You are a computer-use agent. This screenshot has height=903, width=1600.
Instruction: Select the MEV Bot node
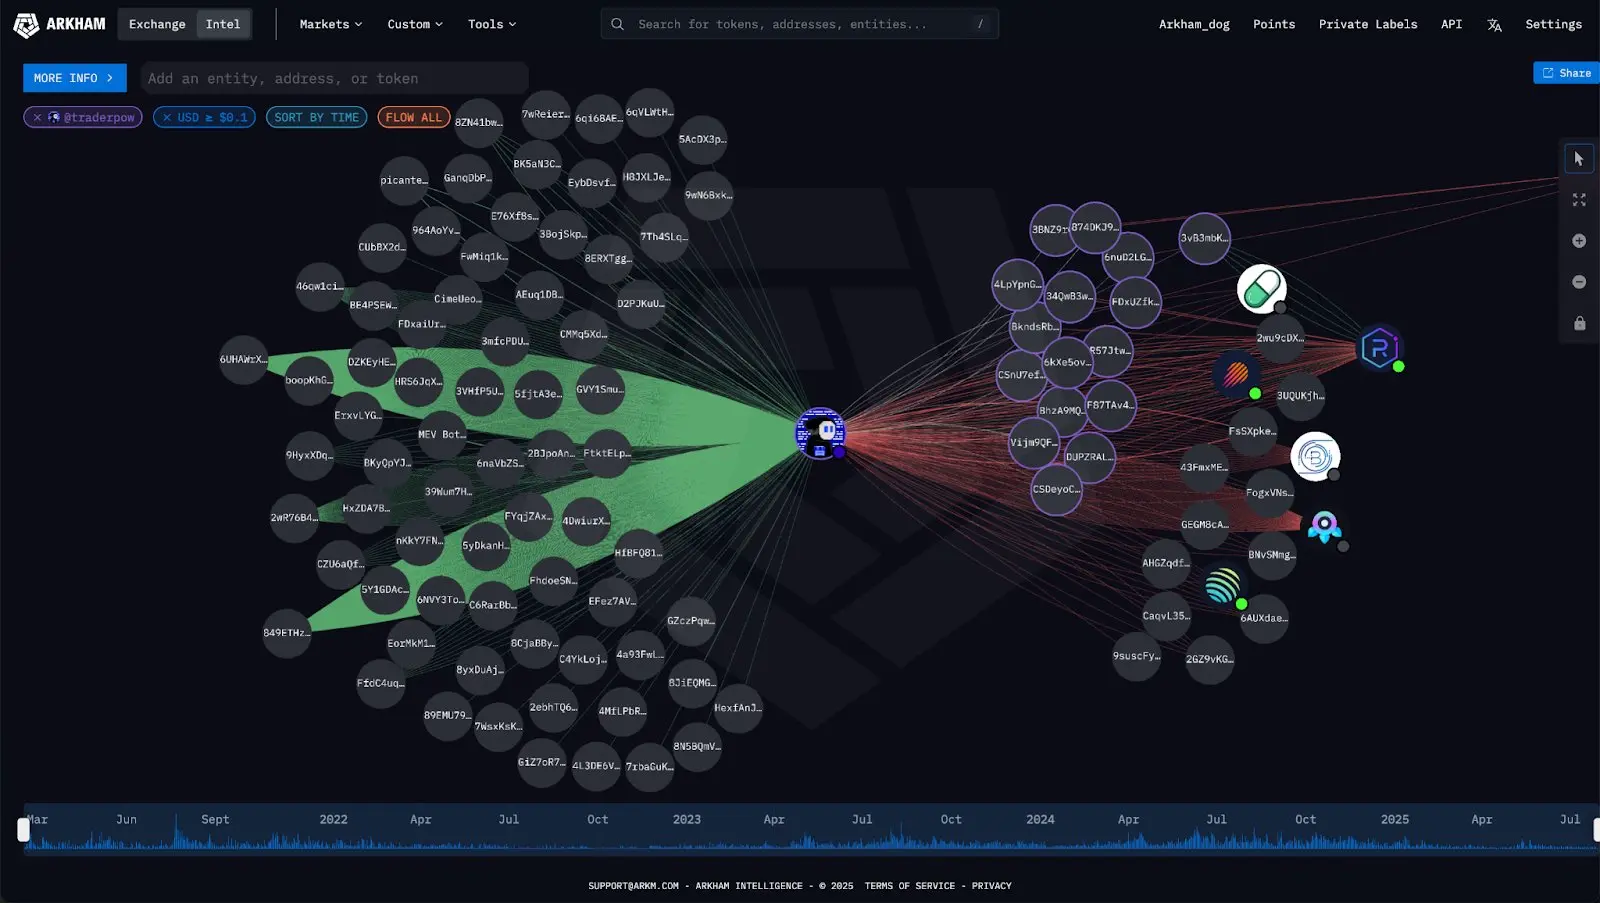tap(441, 435)
